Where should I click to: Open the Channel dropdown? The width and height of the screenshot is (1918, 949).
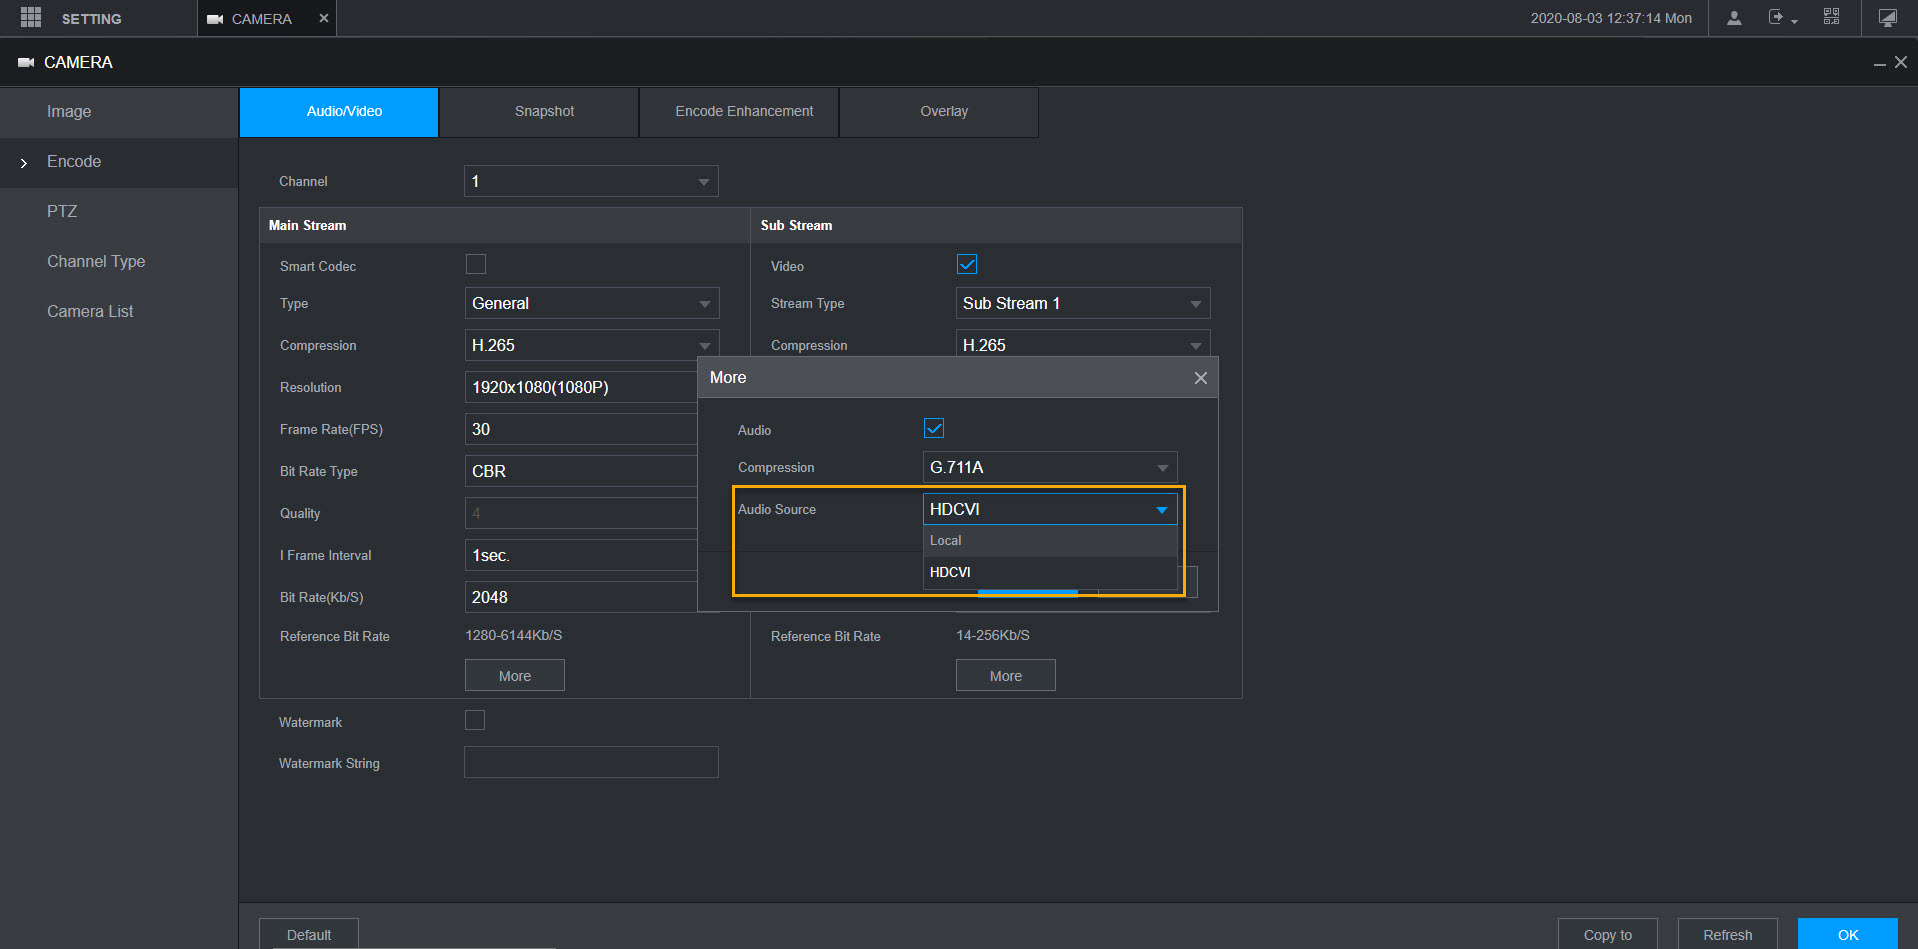tap(590, 182)
